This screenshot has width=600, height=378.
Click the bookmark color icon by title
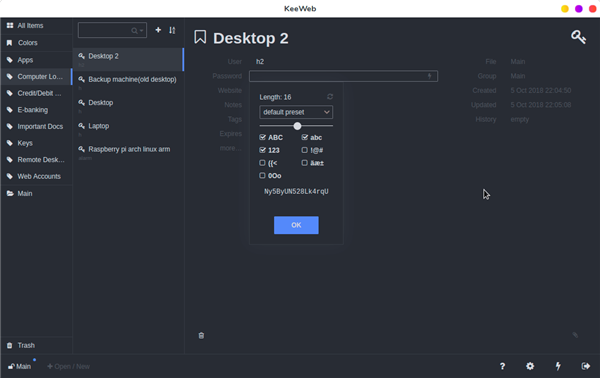point(200,37)
